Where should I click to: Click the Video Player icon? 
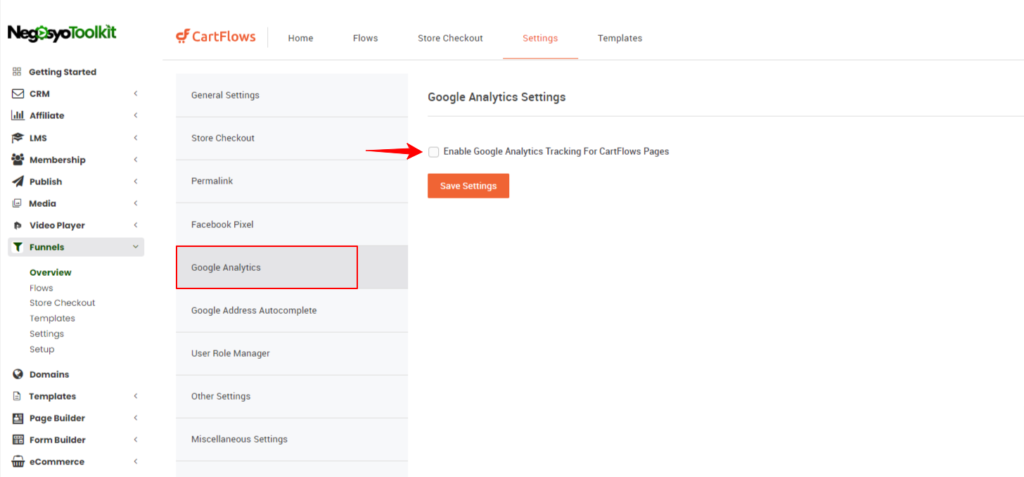(18, 225)
